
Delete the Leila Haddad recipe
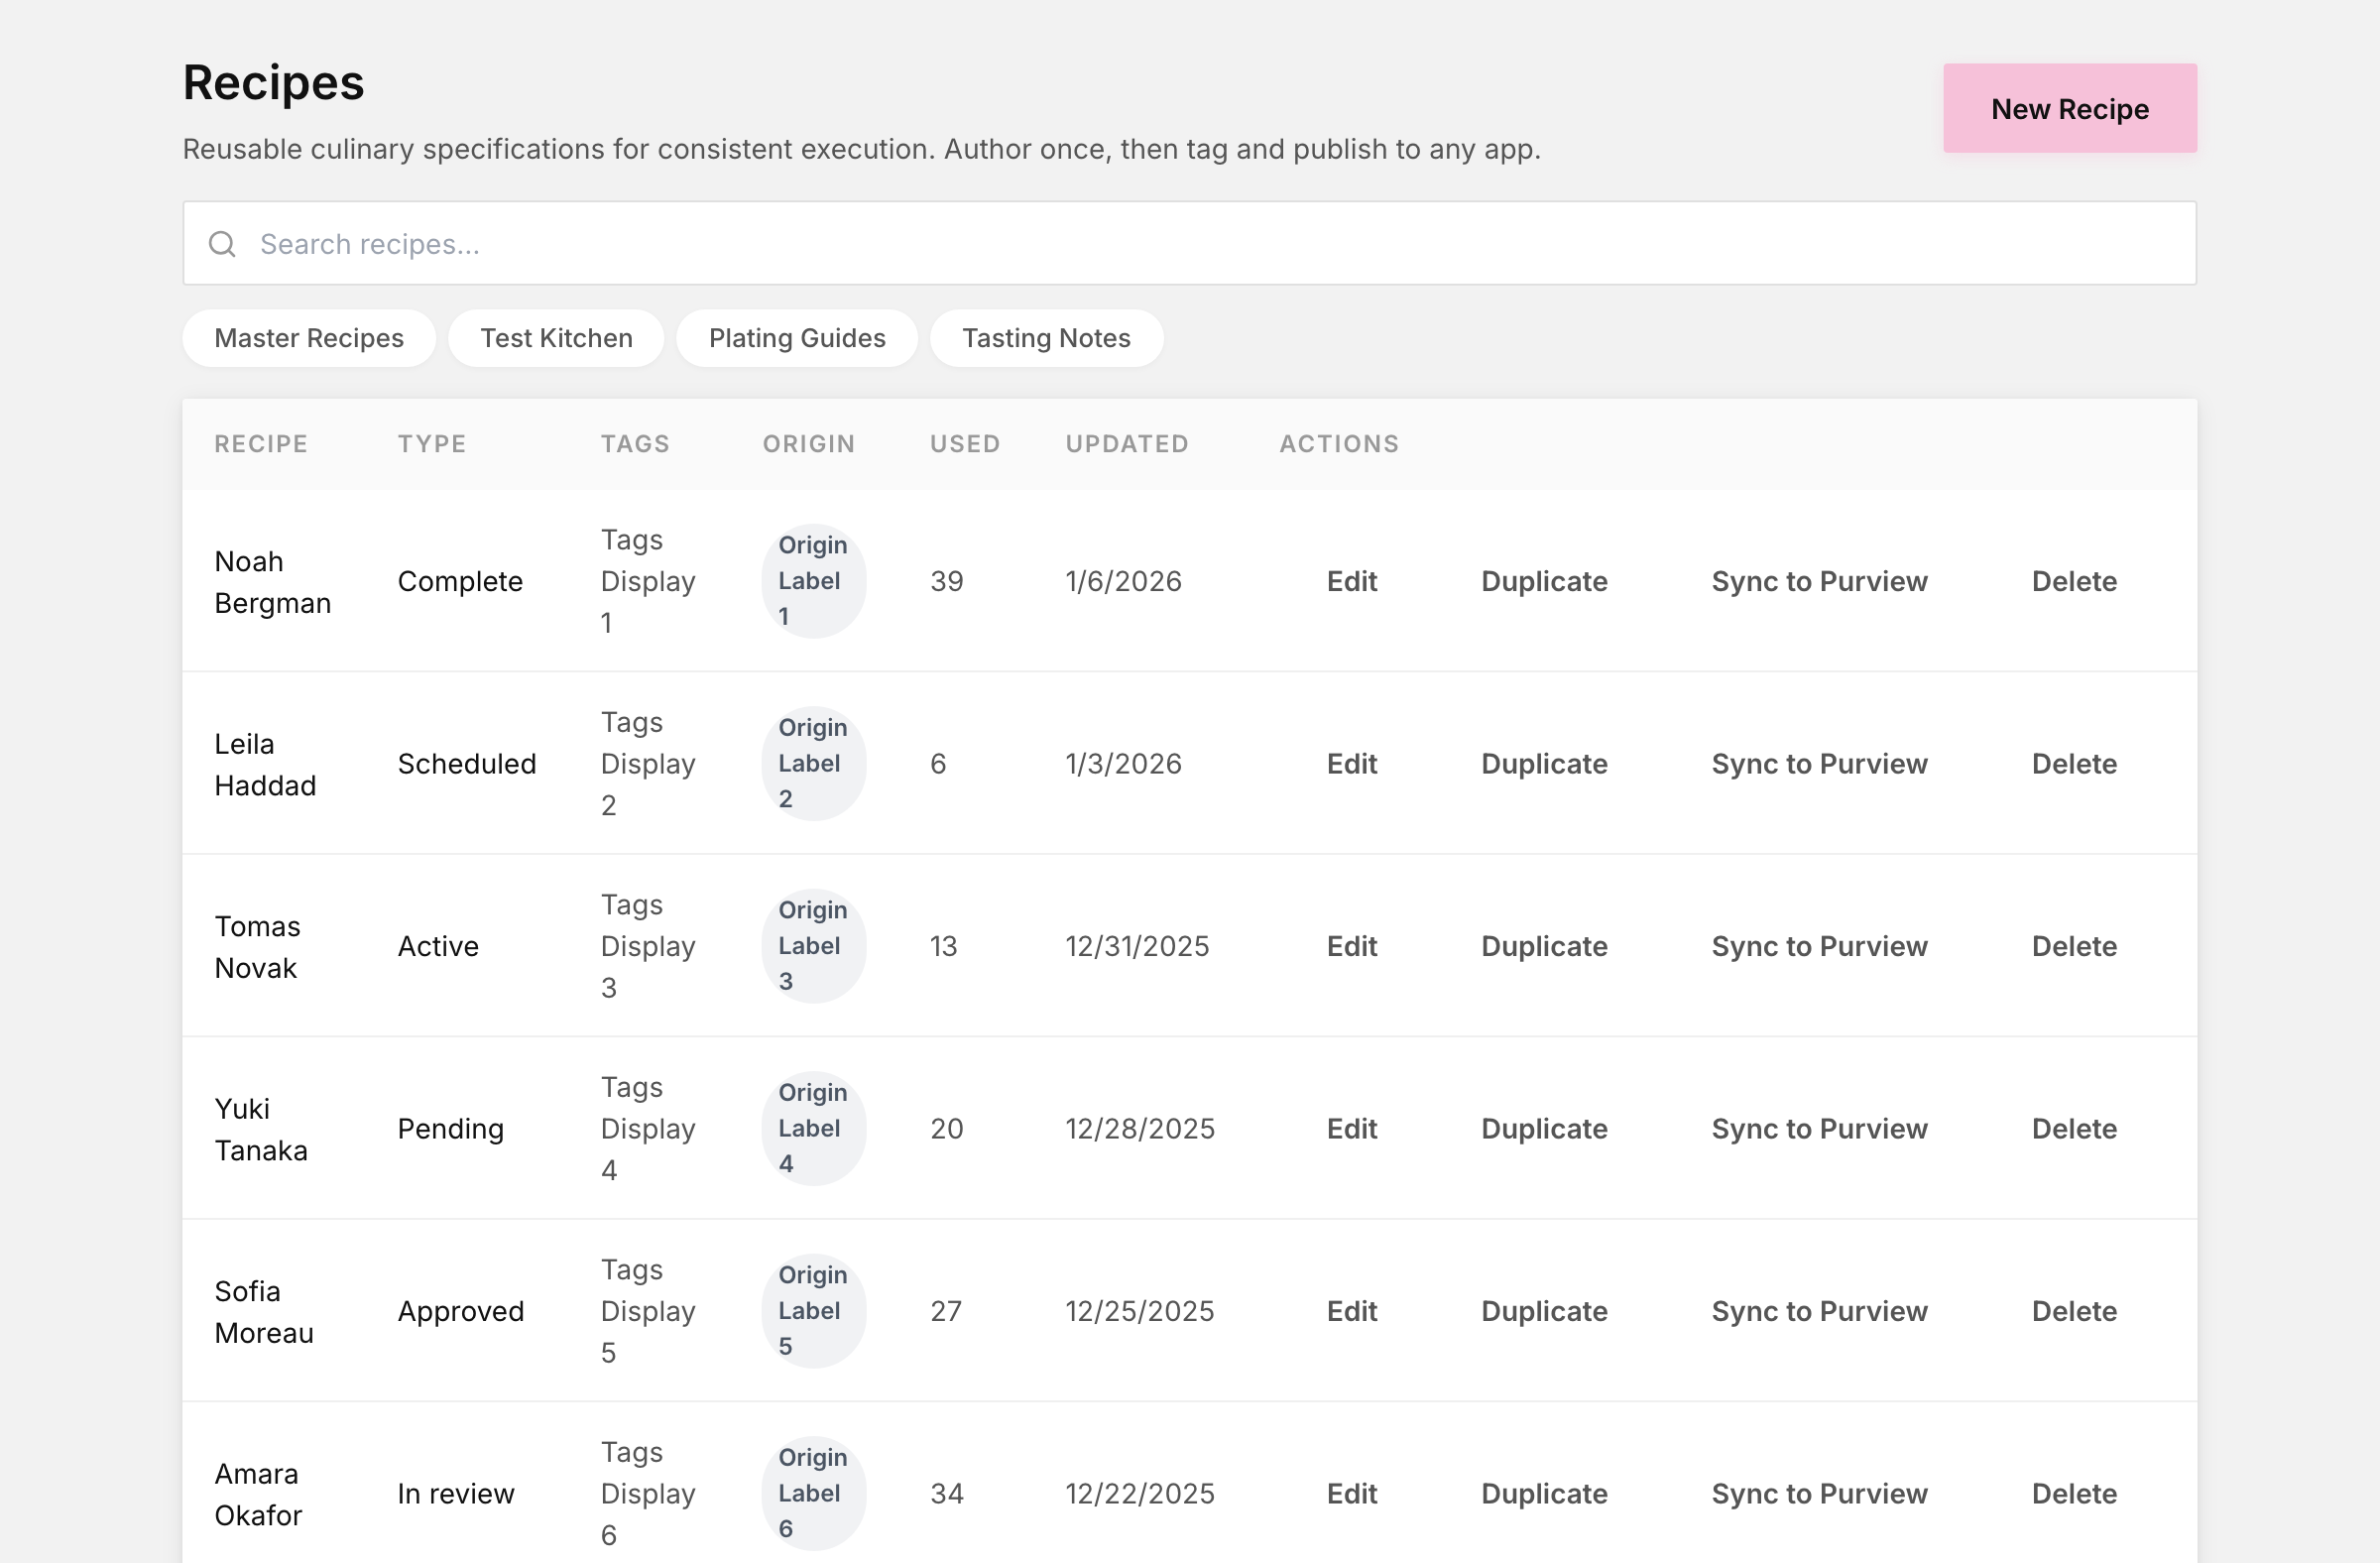(2074, 764)
